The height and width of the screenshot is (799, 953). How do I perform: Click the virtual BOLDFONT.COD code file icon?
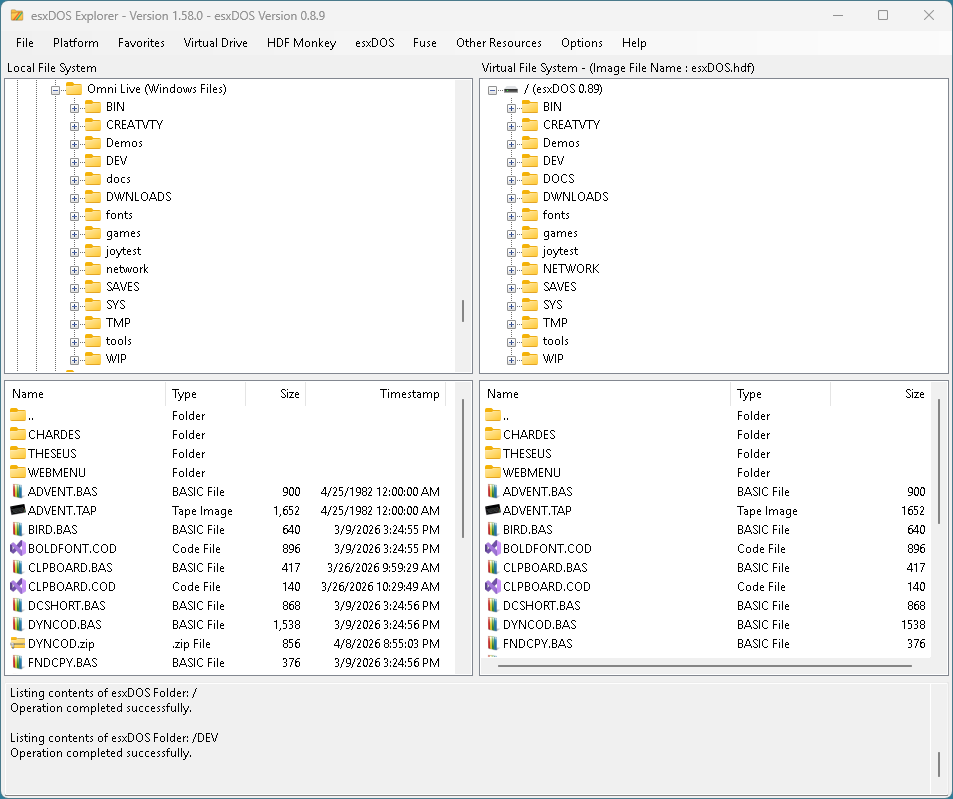point(493,548)
